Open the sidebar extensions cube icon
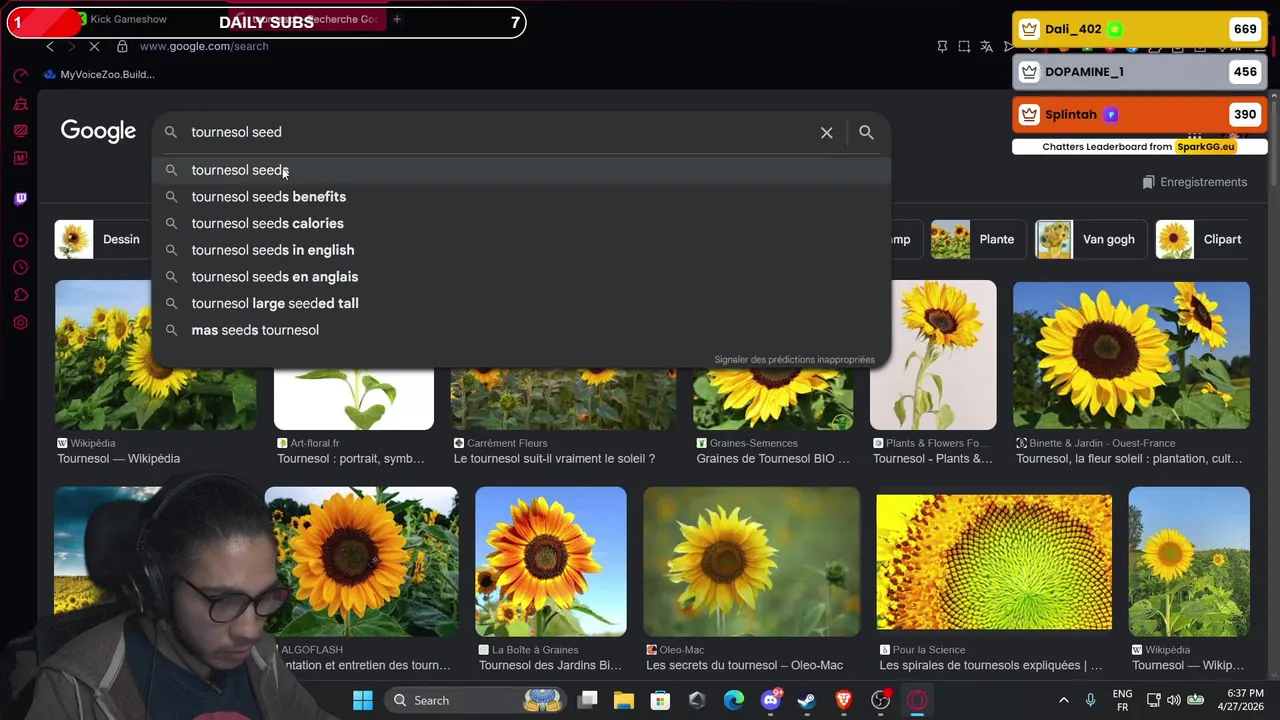Image resolution: width=1280 pixels, height=720 pixels. [20, 295]
